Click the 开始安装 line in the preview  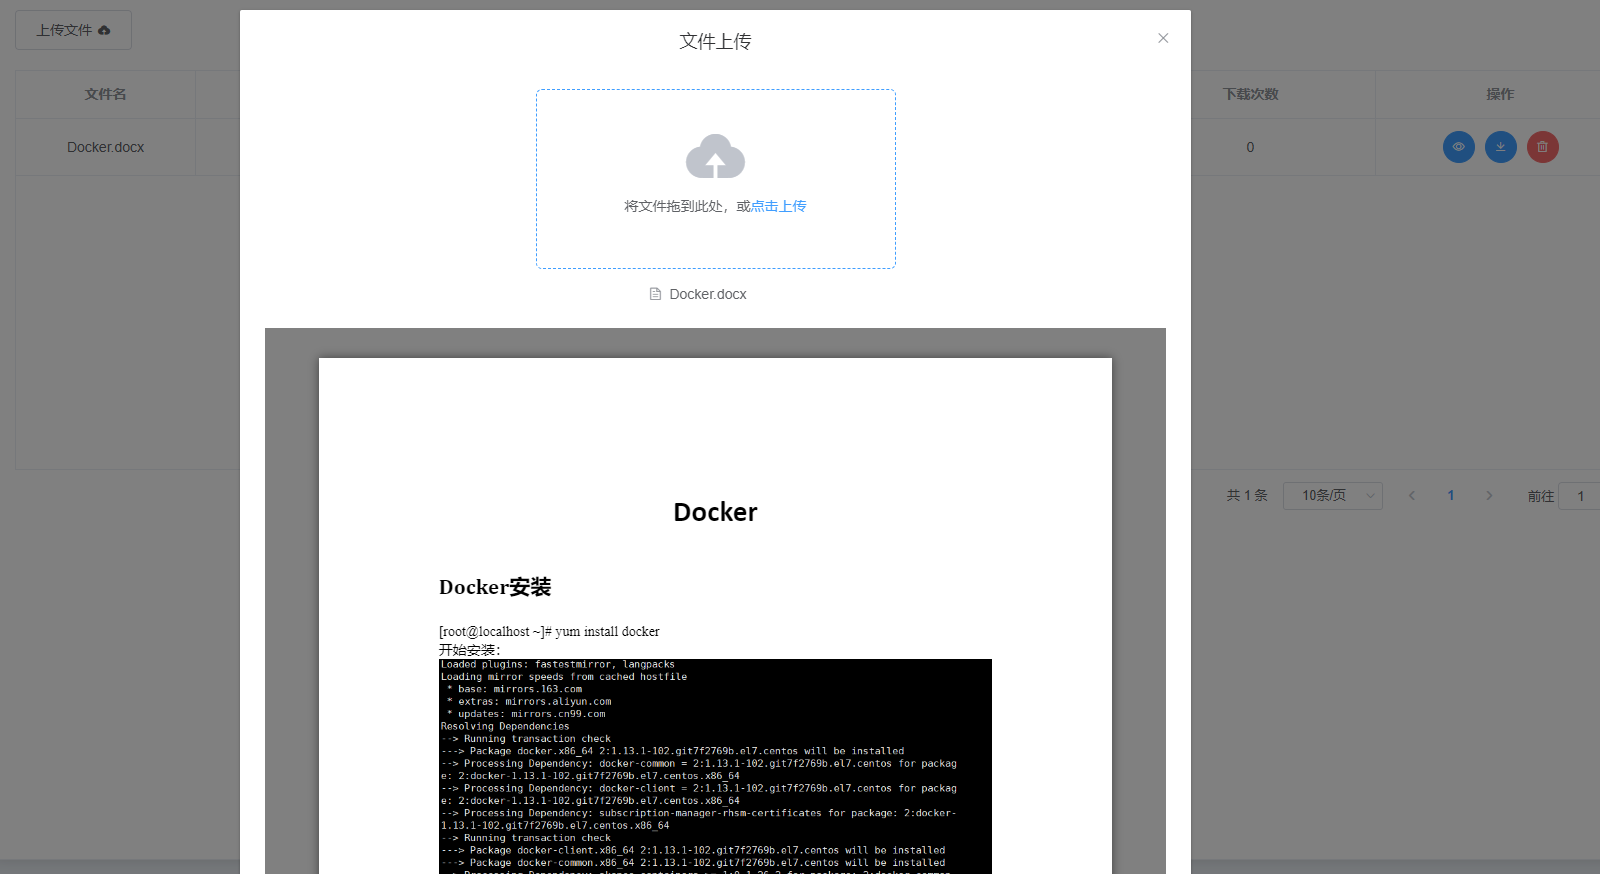469,650
